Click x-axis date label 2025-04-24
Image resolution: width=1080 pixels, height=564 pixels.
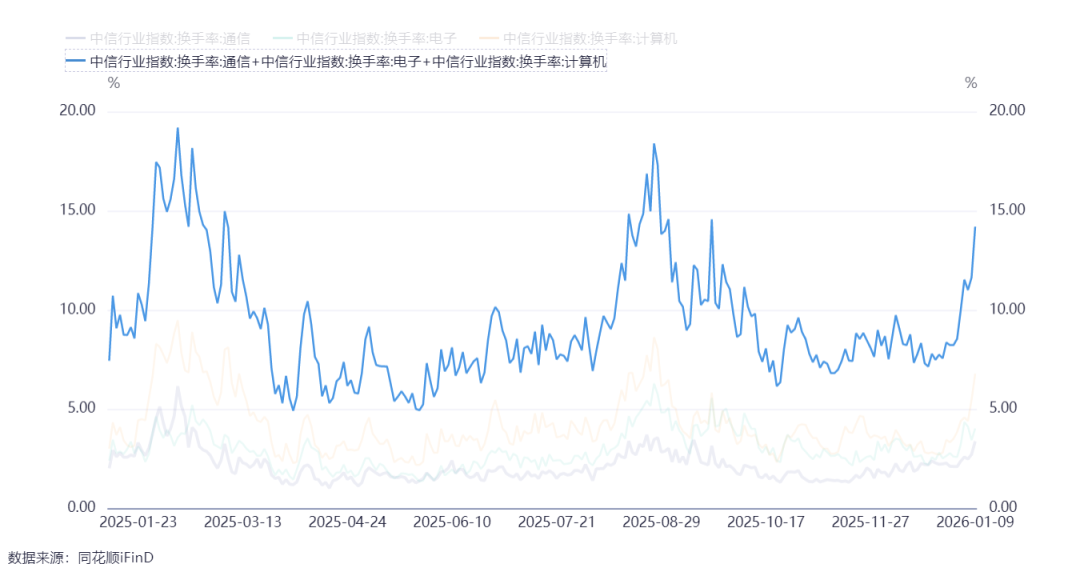pyautogui.click(x=347, y=522)
